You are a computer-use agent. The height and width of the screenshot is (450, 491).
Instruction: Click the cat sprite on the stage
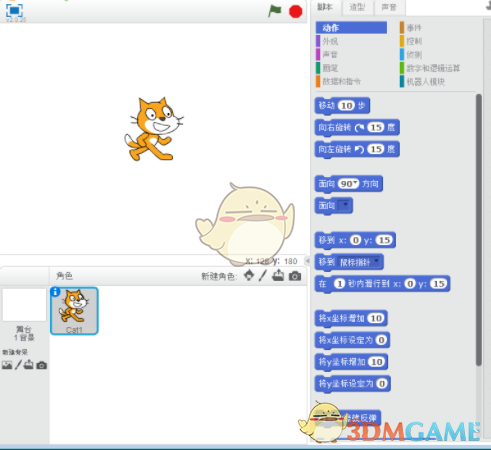[x=154, y=129]
